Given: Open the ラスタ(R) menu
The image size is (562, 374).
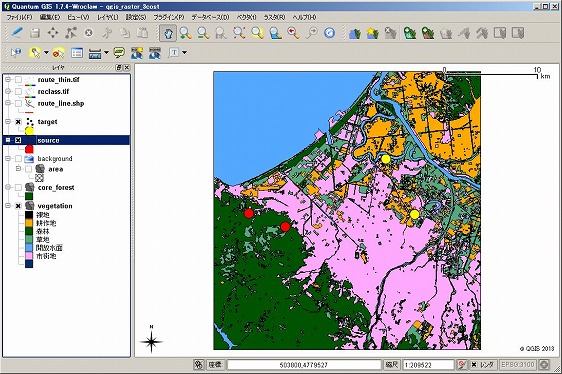Looking at the screenshot, I should pos(274,17).
